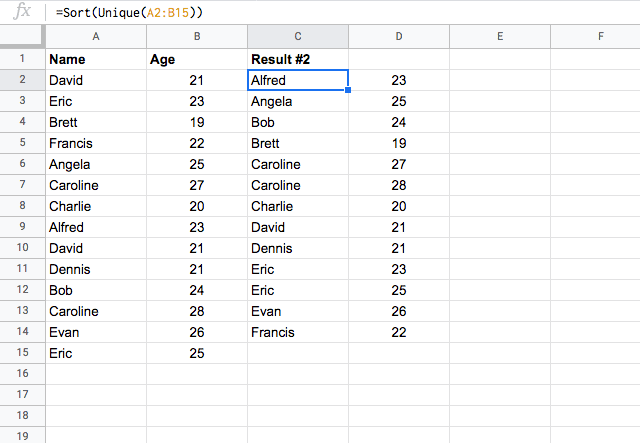This screenshot has height=443, width=640.
Task: Click cell B14 with value 26
Action: click(197, 332)
